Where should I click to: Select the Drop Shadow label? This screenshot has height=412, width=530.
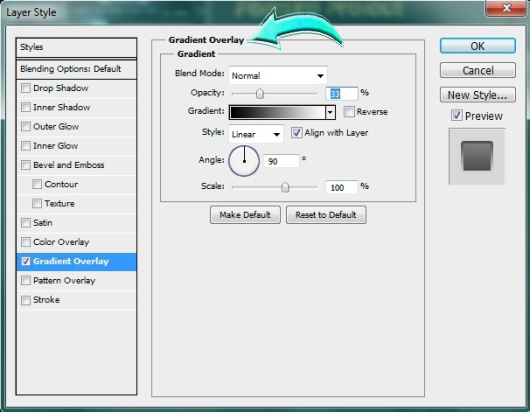pyautogui.click(x=61, y=88)
